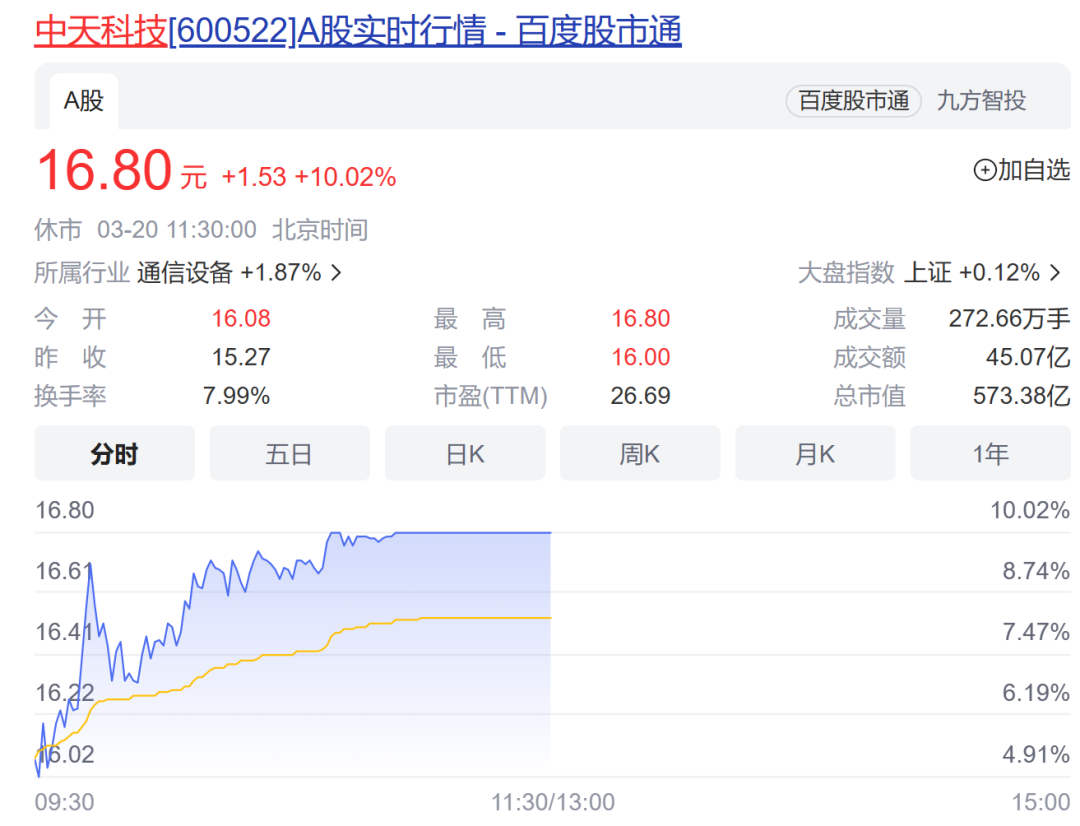The height and width of the screenshot is (826, 1080).
Task: Click y-axis label 16.41
Action: click(x=63, y=632)
